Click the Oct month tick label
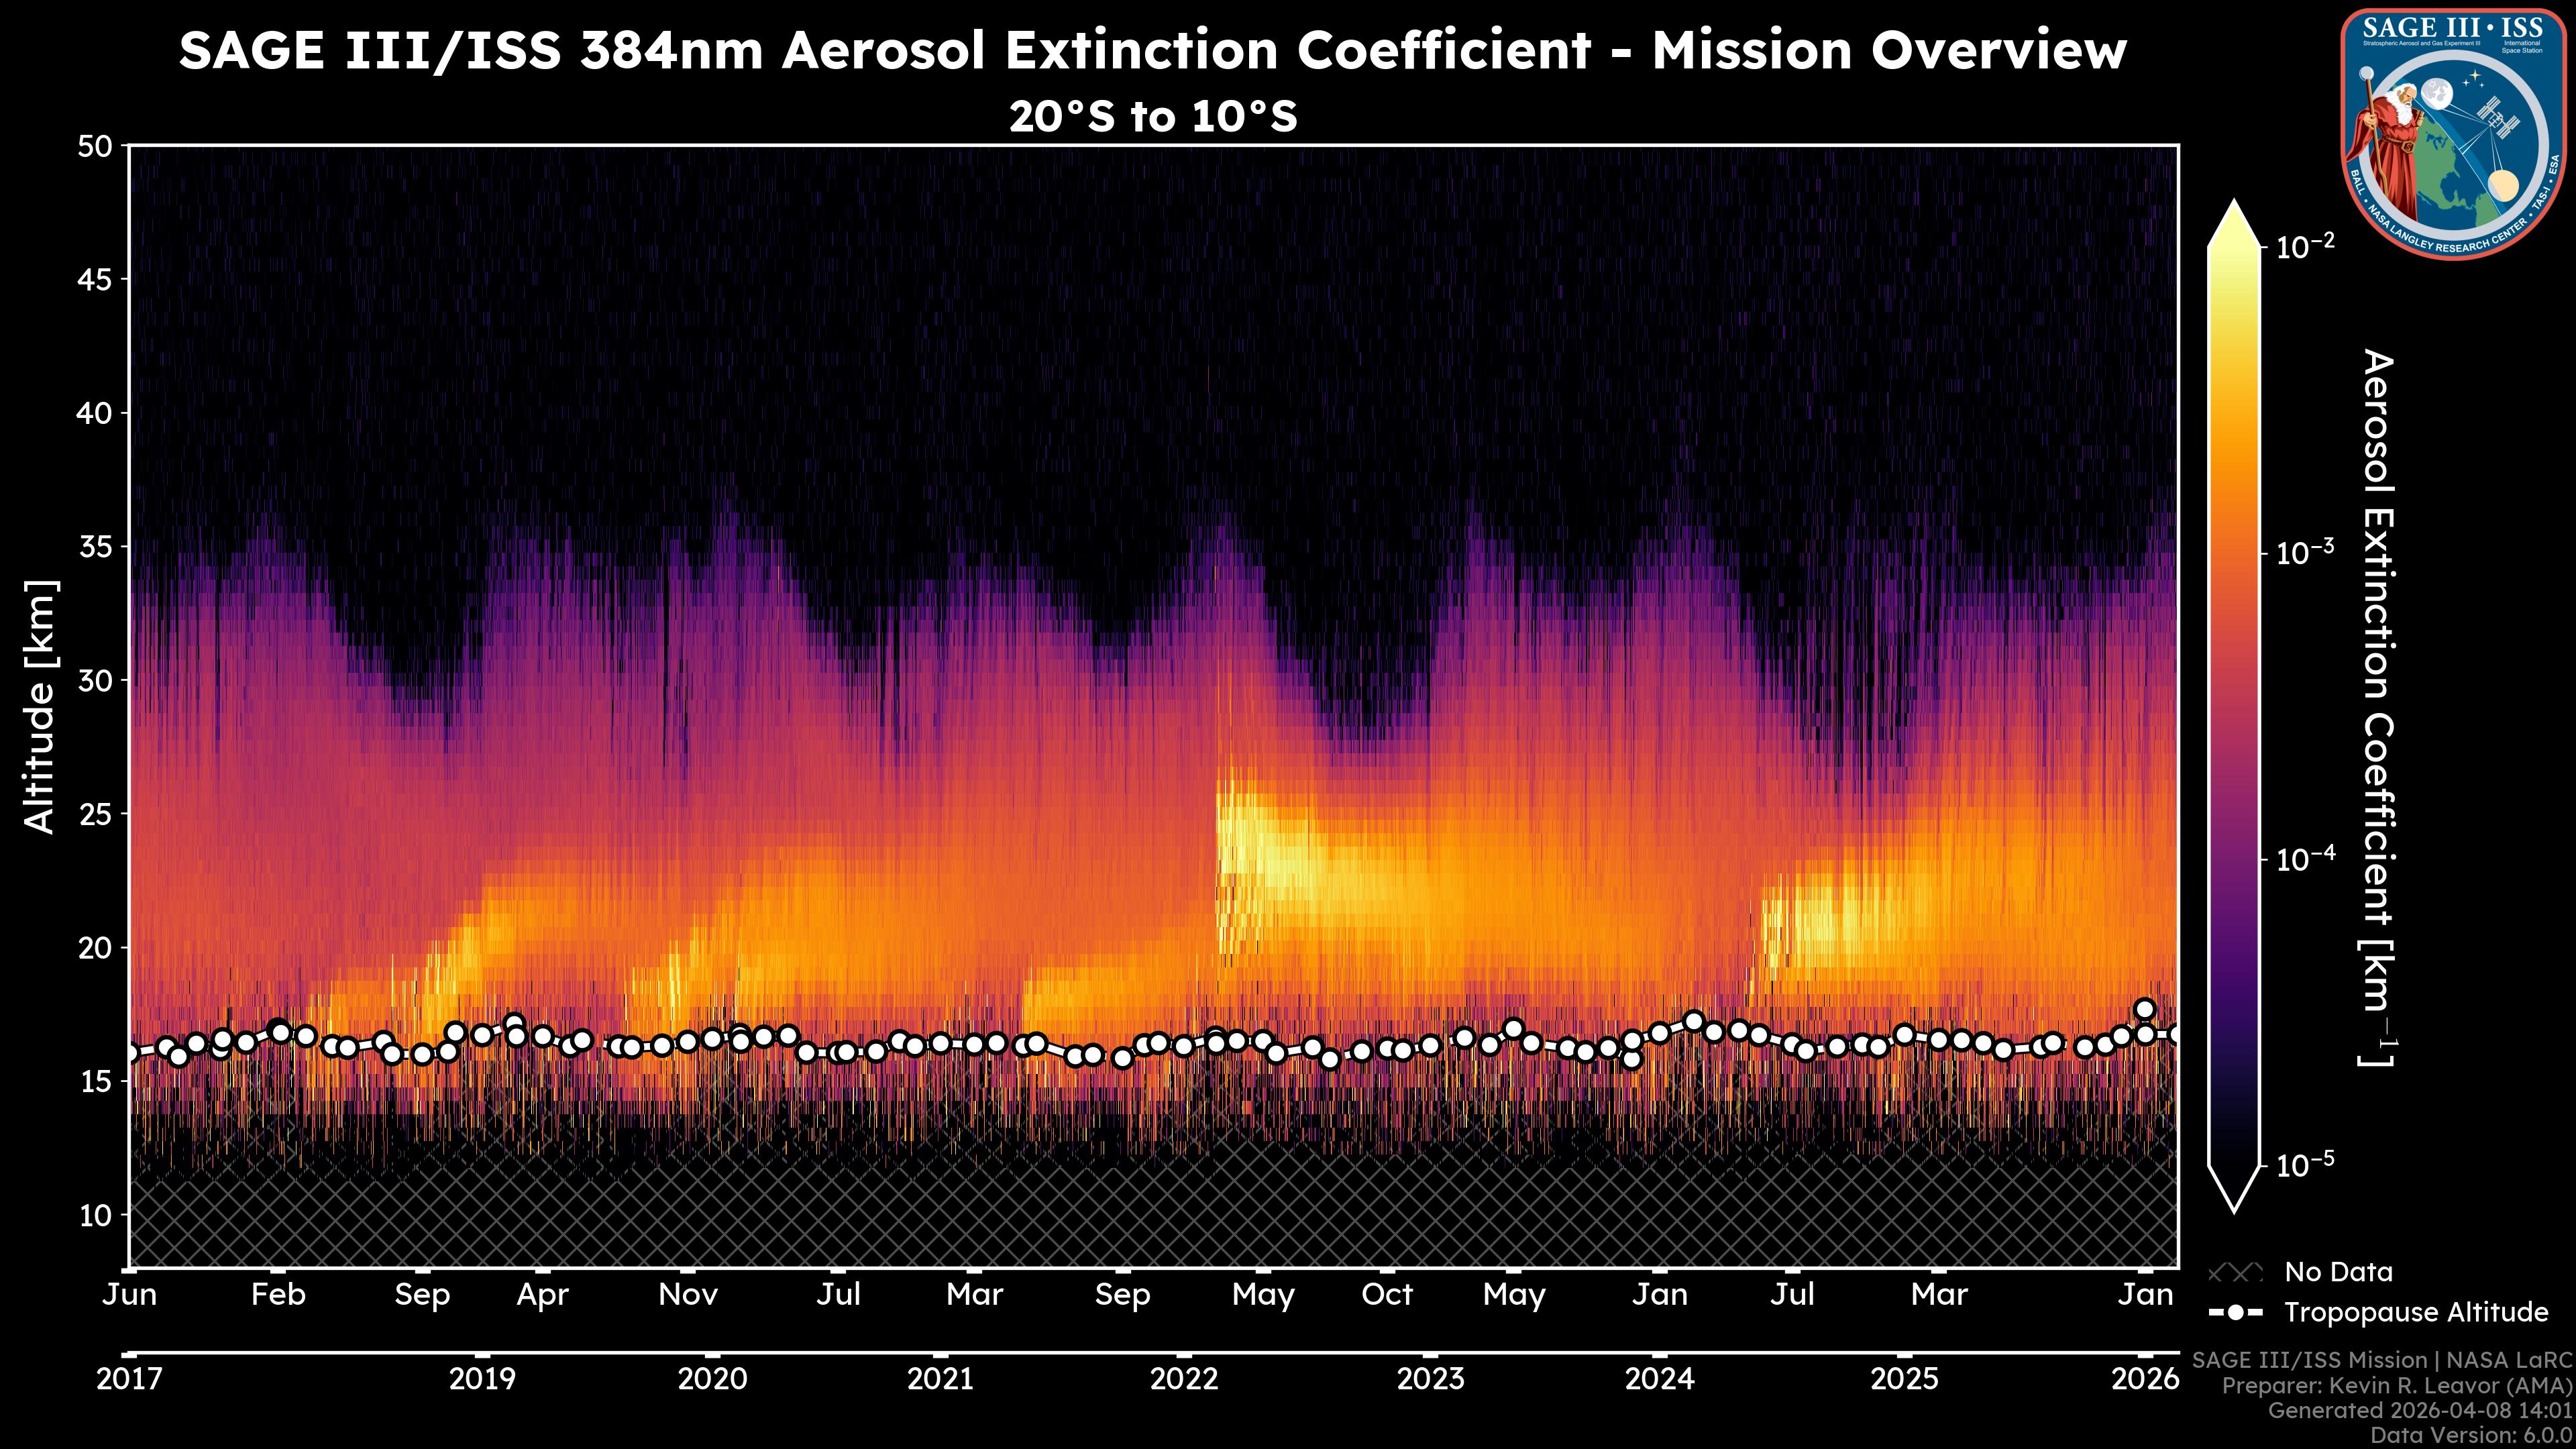The height and width of the screenshot is (1449, 2576). 1387,1294
